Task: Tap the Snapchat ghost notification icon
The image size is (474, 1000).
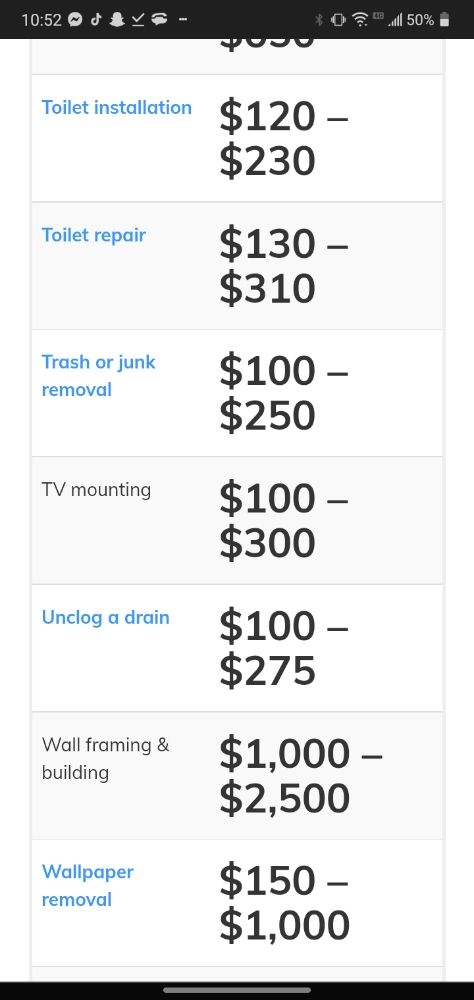Action: pyautogui.click(x=116, y=20)
